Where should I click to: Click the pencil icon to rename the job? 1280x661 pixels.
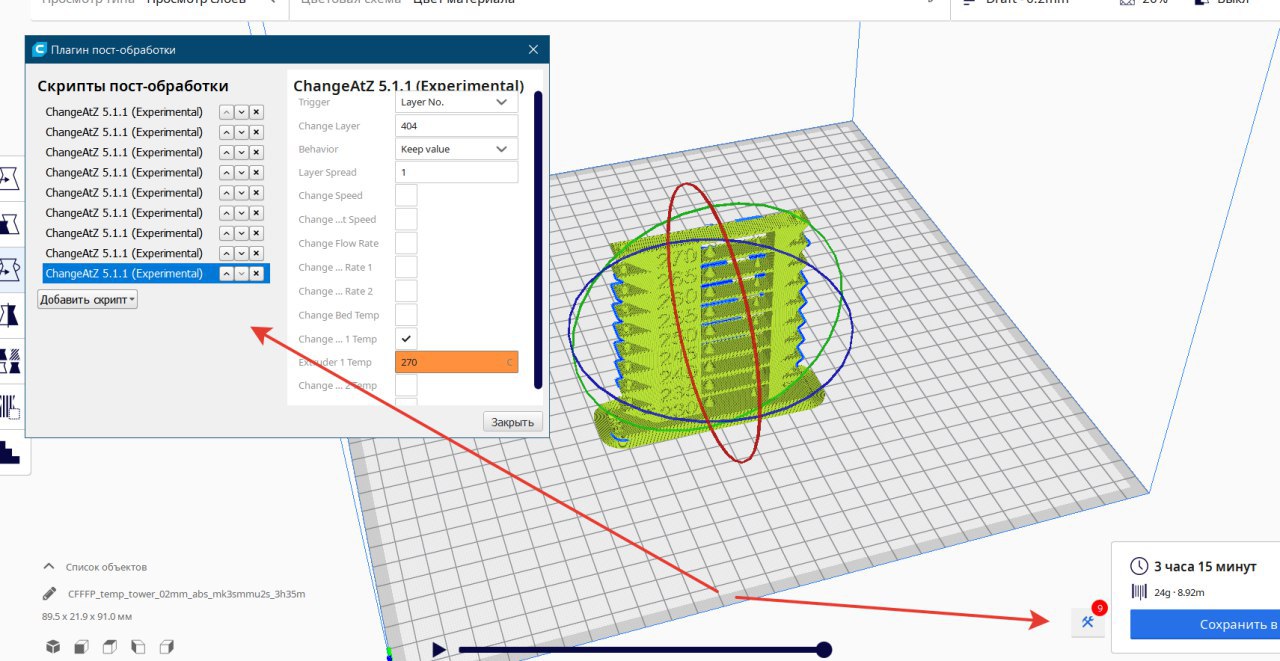click(50, 594)
